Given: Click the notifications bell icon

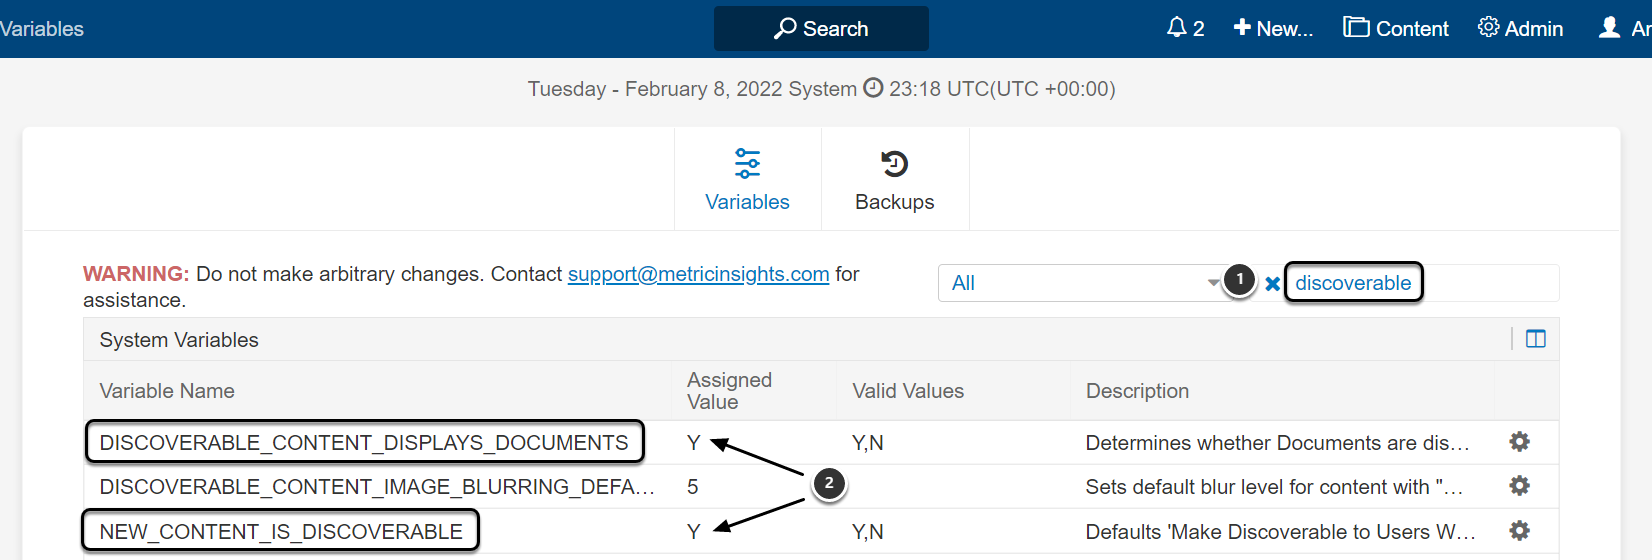Looking at the screenshot, I should click(1177, 28).
